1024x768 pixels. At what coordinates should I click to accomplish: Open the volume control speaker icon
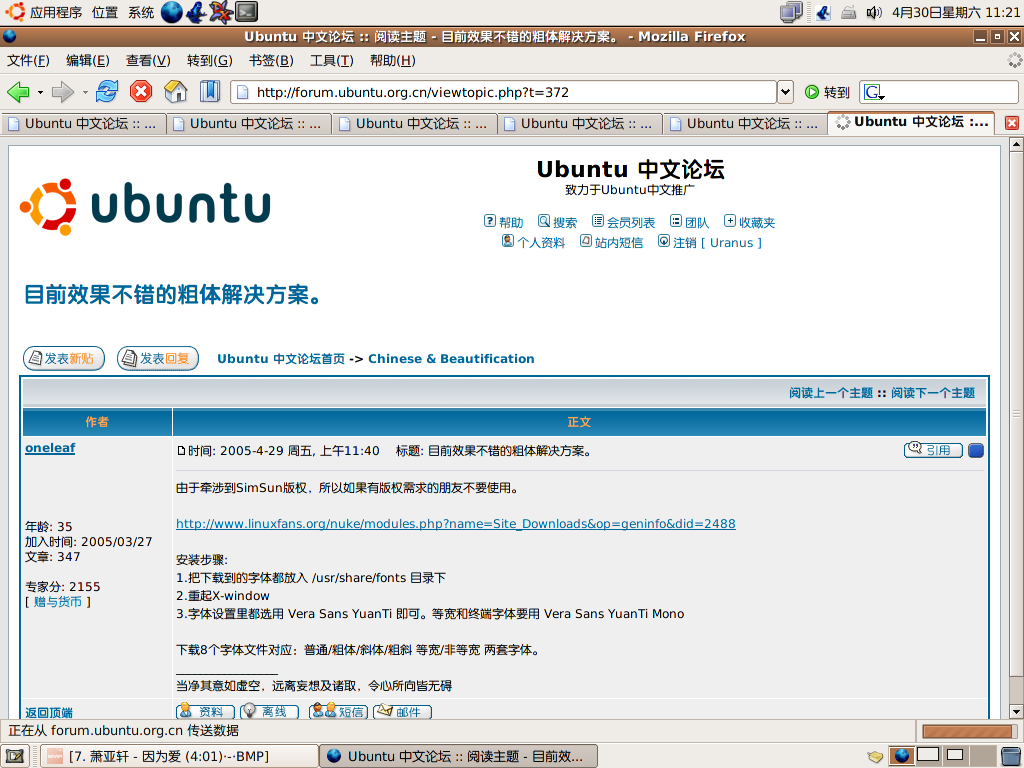click(874, 12)
